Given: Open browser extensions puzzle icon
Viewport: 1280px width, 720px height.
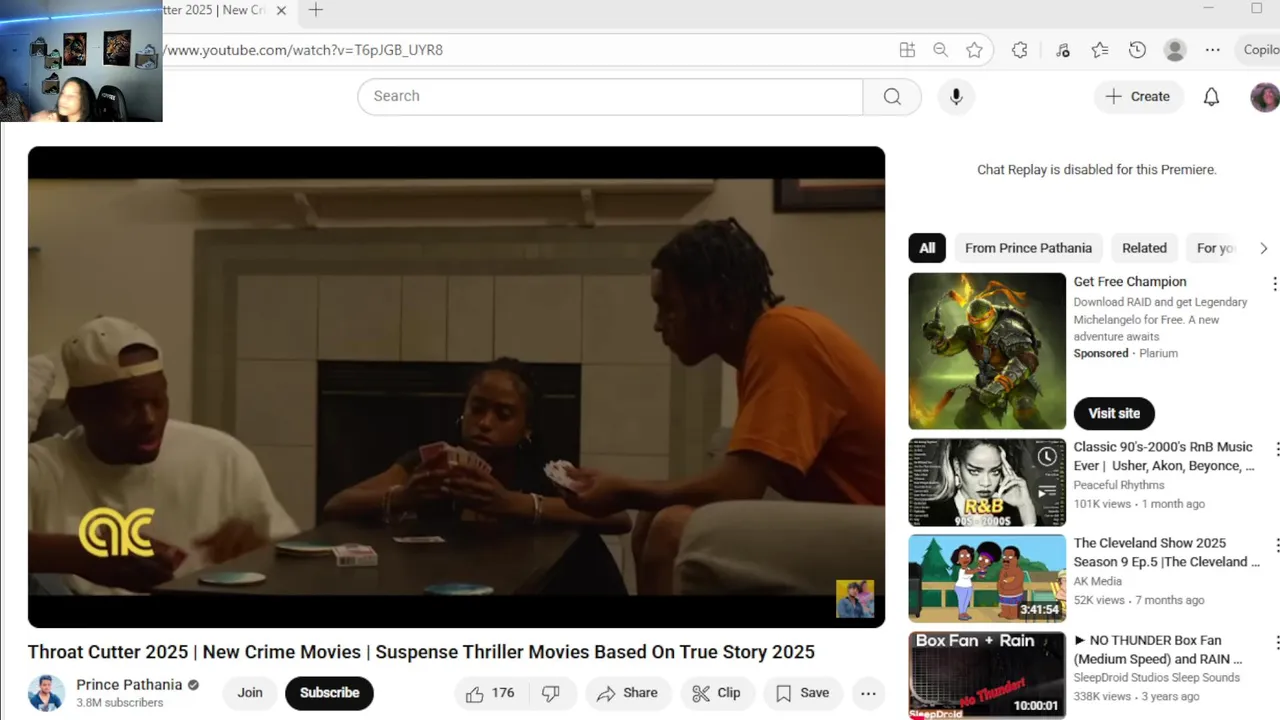Looking at the screenshot, I should coord(1019,50).
